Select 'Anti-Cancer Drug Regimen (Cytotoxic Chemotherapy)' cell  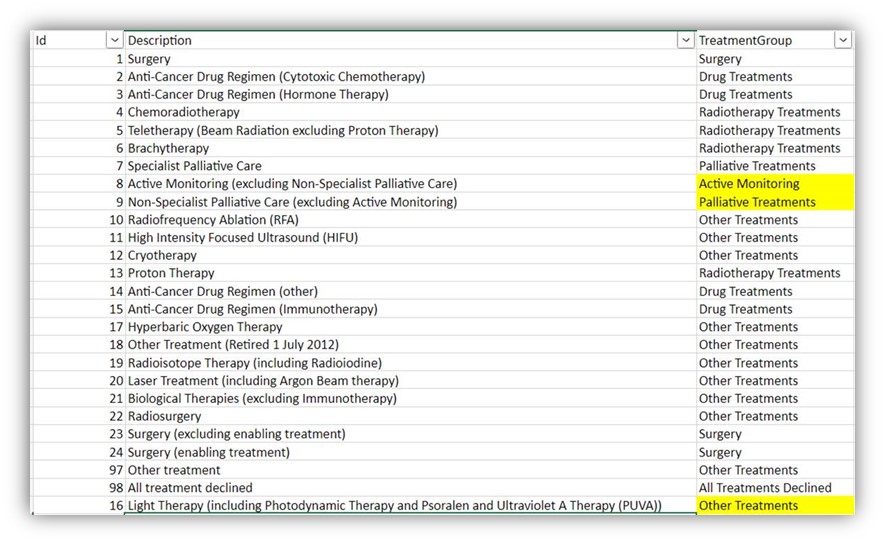tap(410, 77)
